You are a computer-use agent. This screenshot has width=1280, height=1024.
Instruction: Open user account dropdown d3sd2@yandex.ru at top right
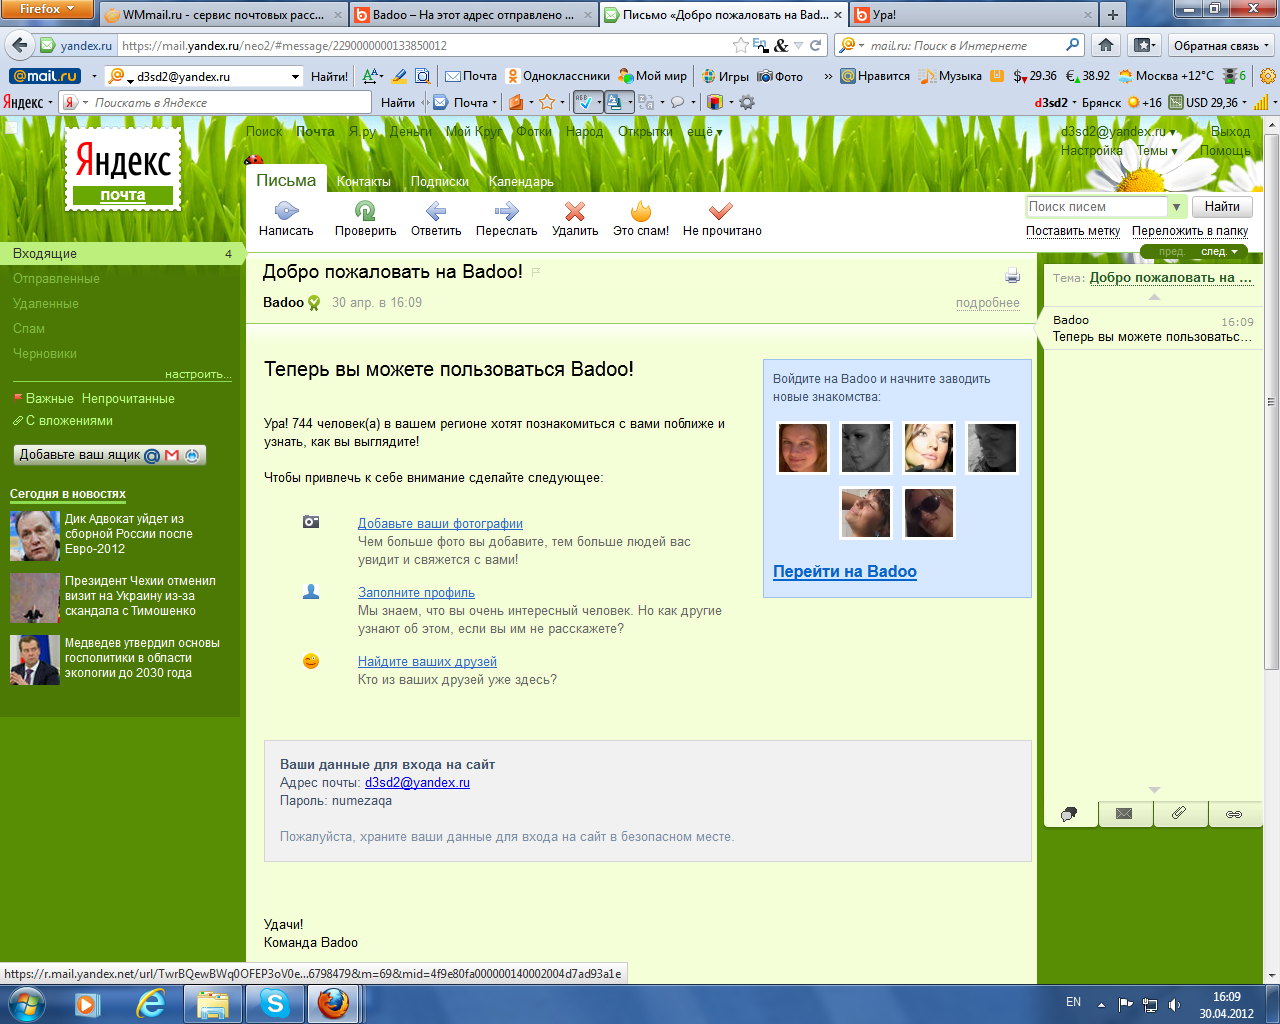[1118, 132]
